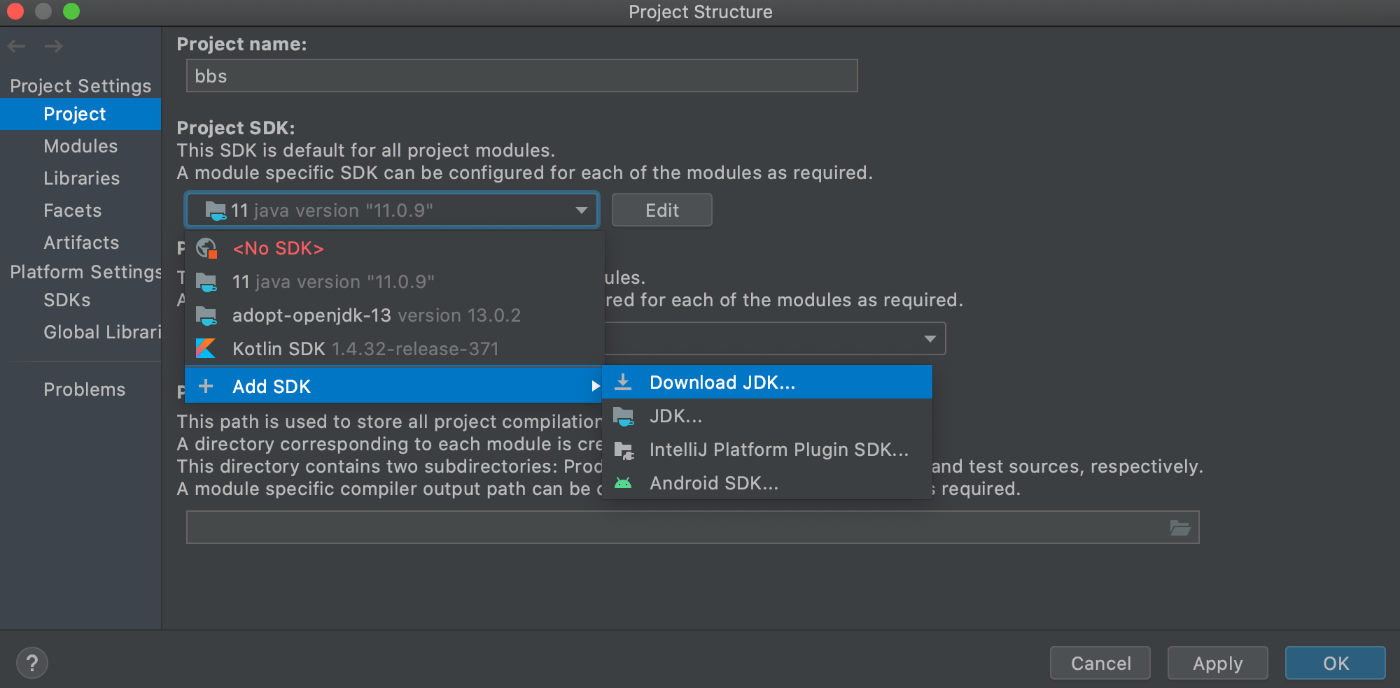The width and height of the screenshot is (1400, 688).
Task: Select Project in the sidebar
Action: click(80, 114)
